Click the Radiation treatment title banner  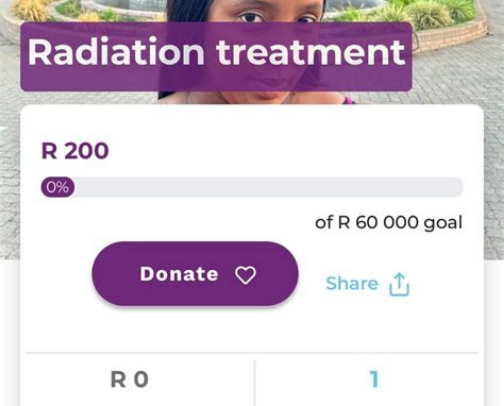pos(216,57)
